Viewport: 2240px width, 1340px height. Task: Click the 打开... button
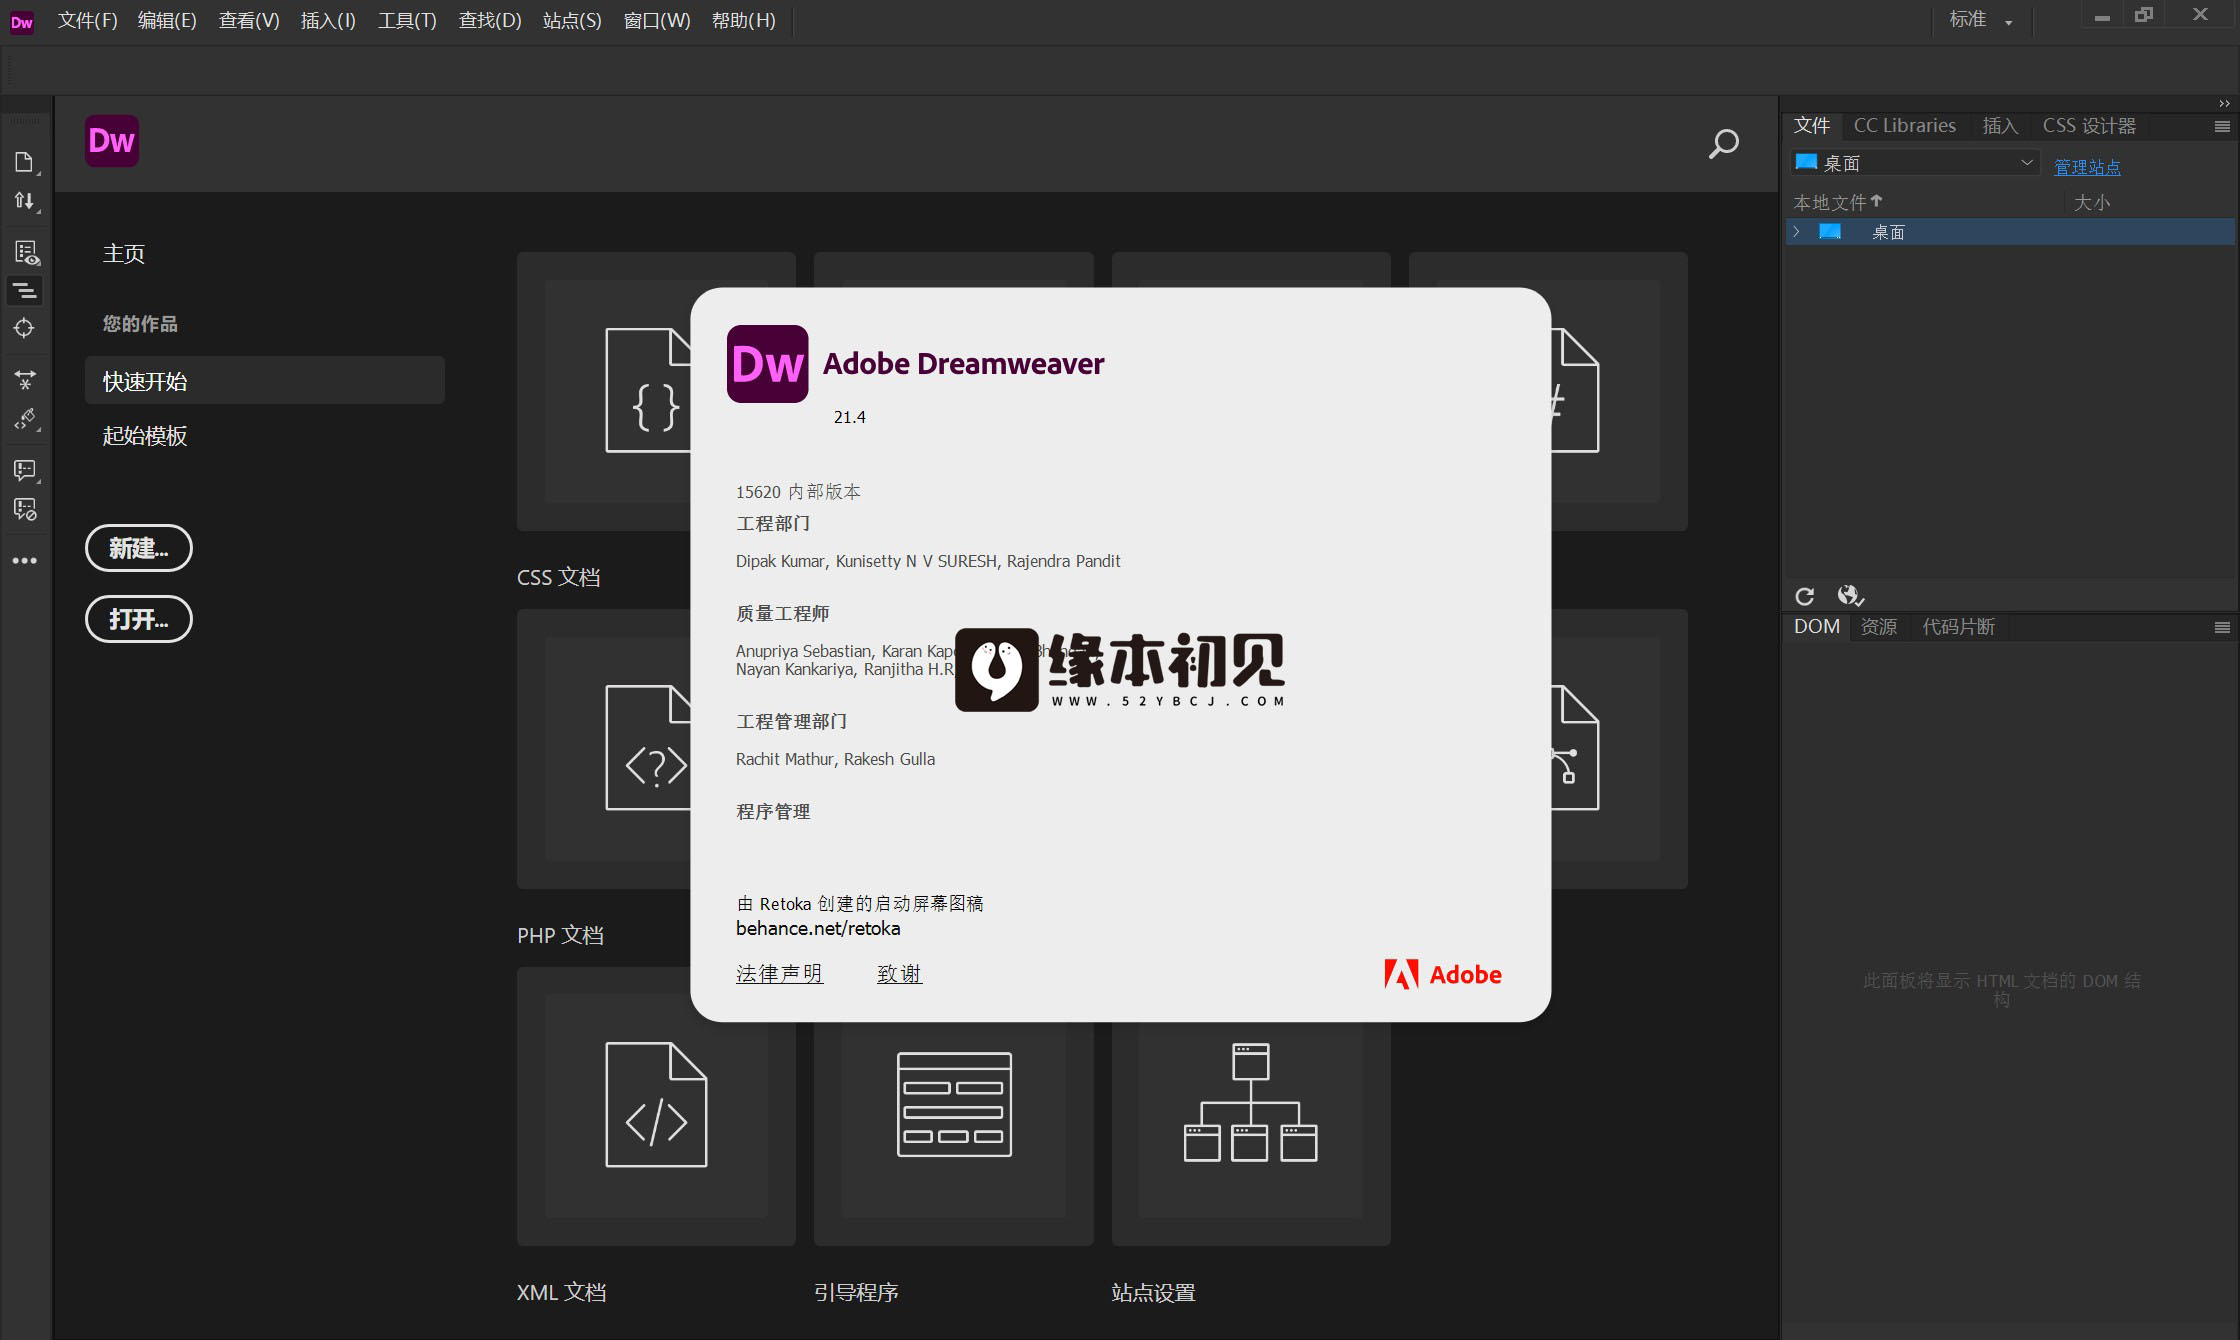[139, 619]
